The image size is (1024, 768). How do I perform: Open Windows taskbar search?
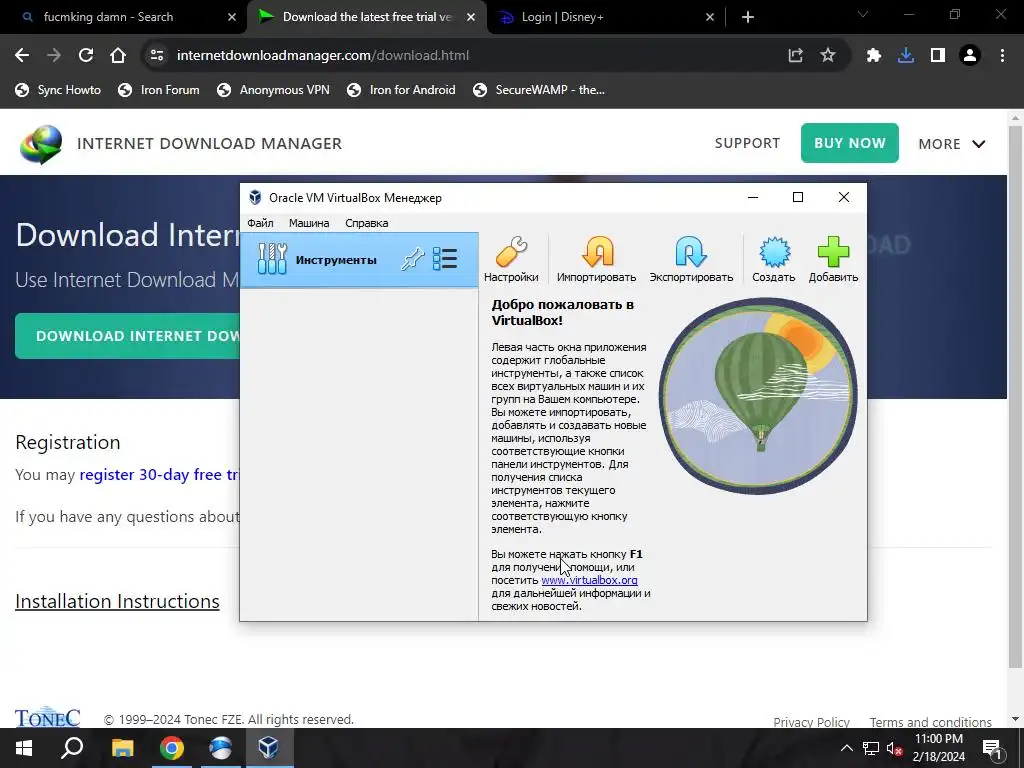pyautogui.click(x=72, y=748)
